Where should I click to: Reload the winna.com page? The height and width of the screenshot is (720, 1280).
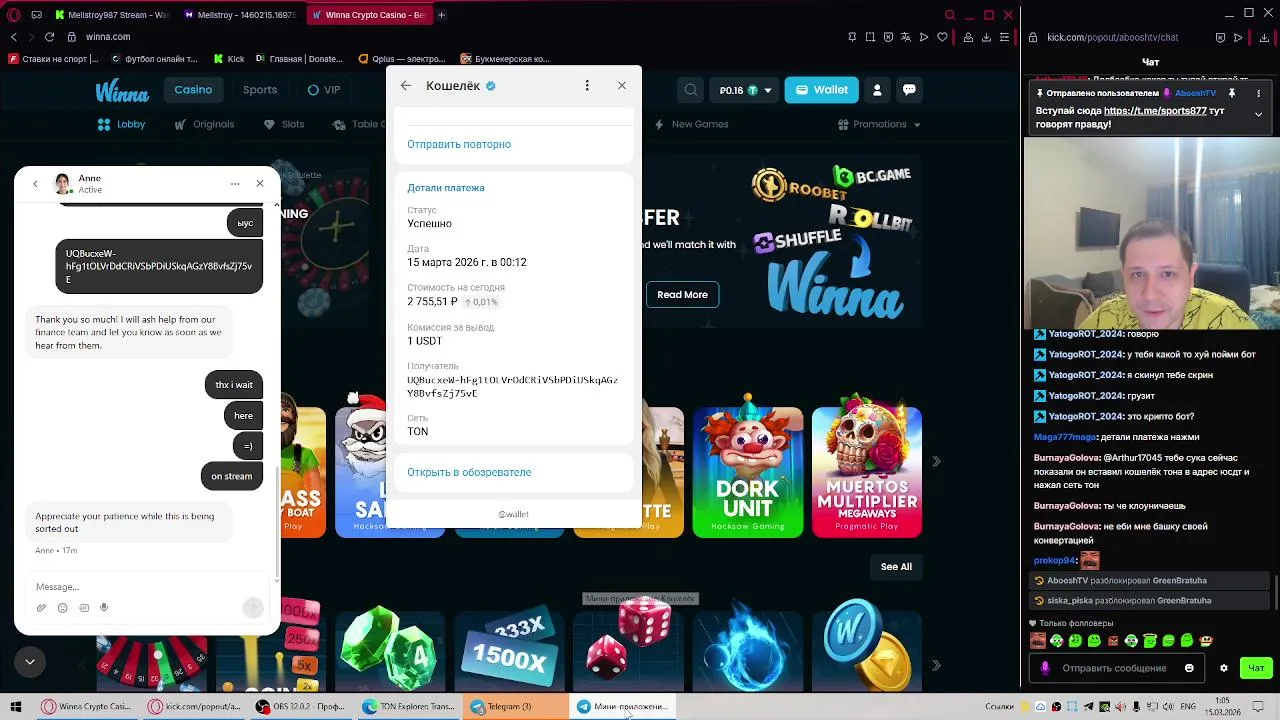(49, 37)
